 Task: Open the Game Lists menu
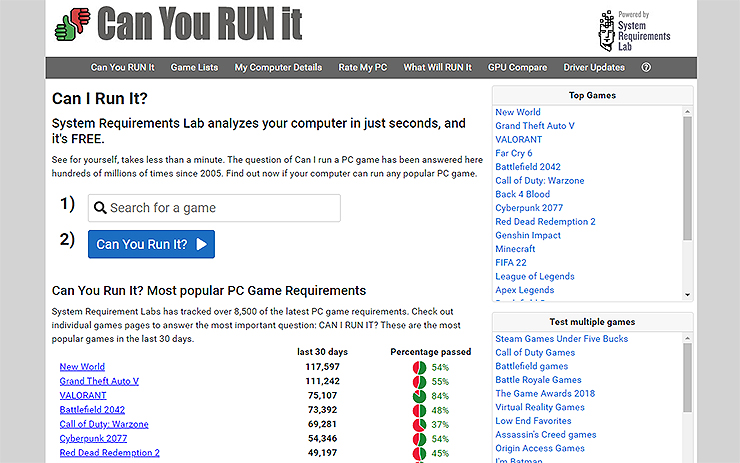(194, 67)
